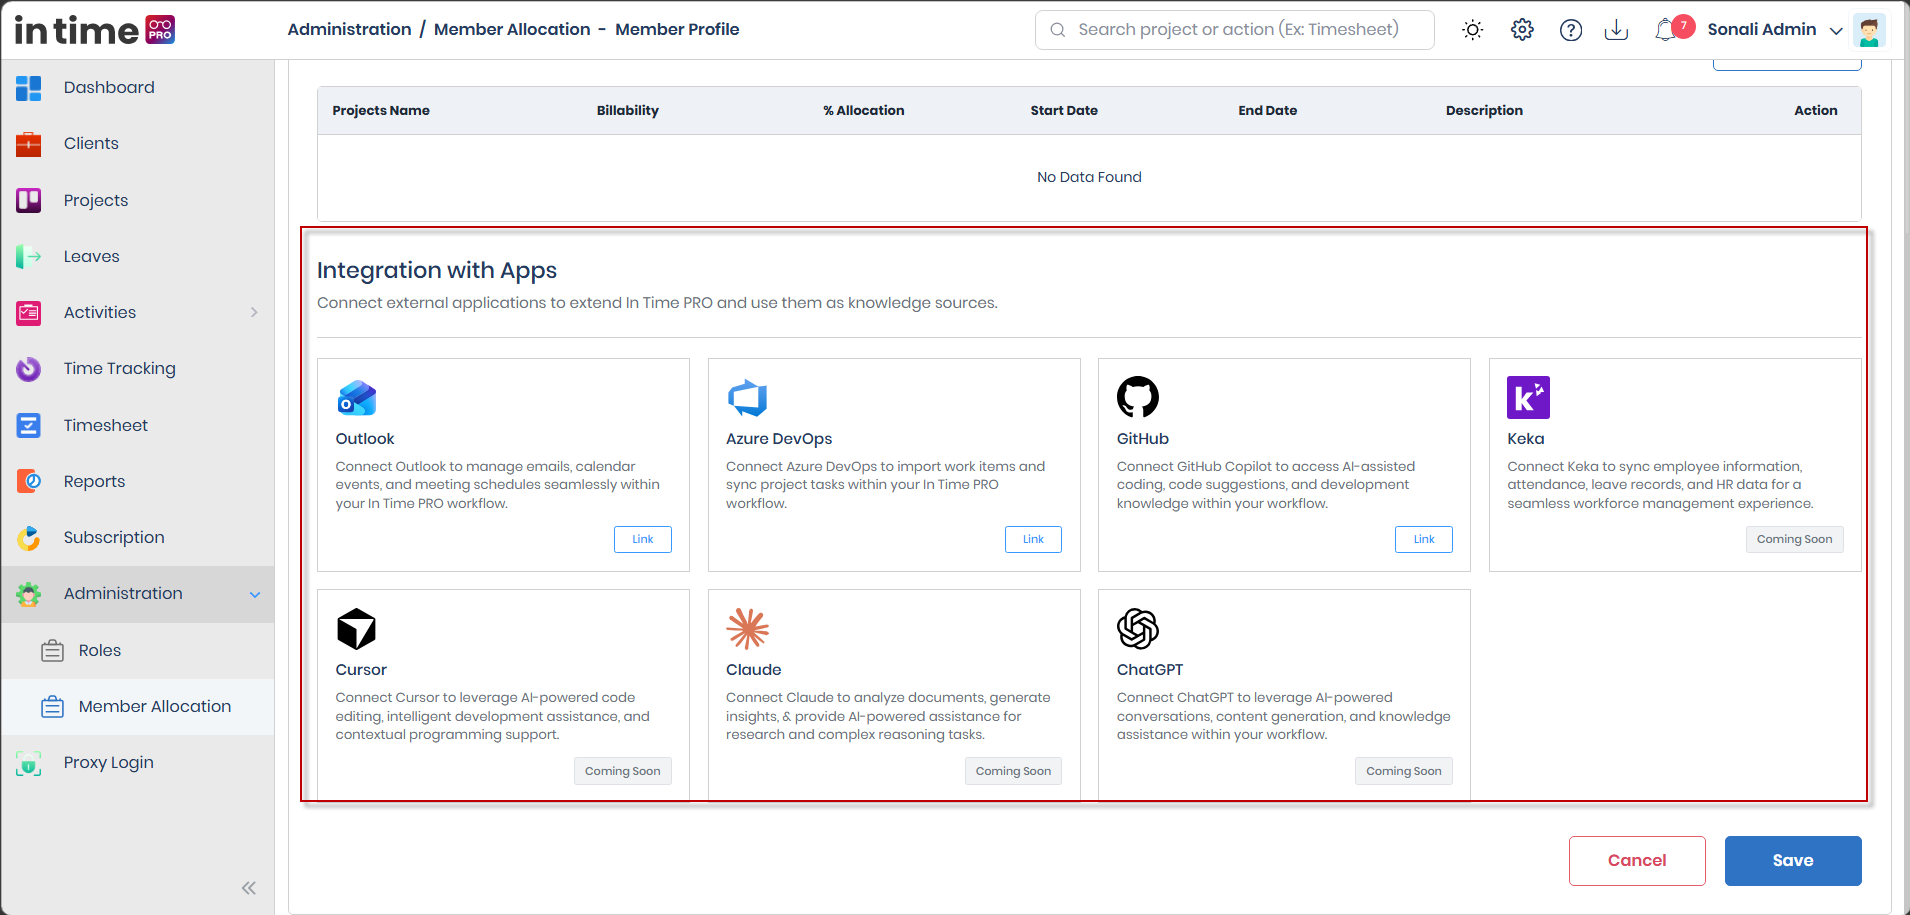This screenshot has height=915, width=1910.
Task: Click the GitHub octocat icon
Action: (x=1138, y=397)
